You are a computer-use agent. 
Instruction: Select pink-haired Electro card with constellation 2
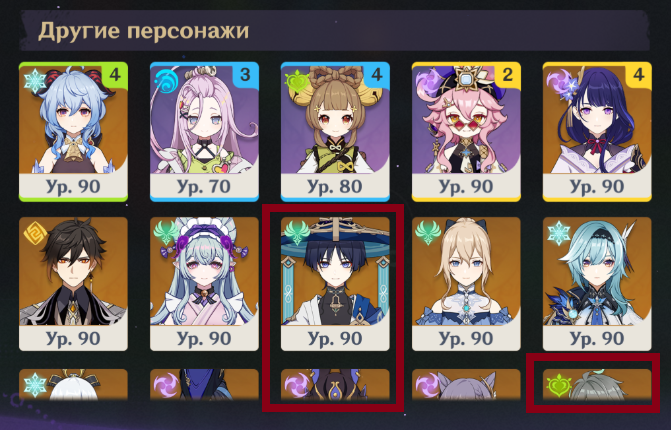tap(466, 131)
